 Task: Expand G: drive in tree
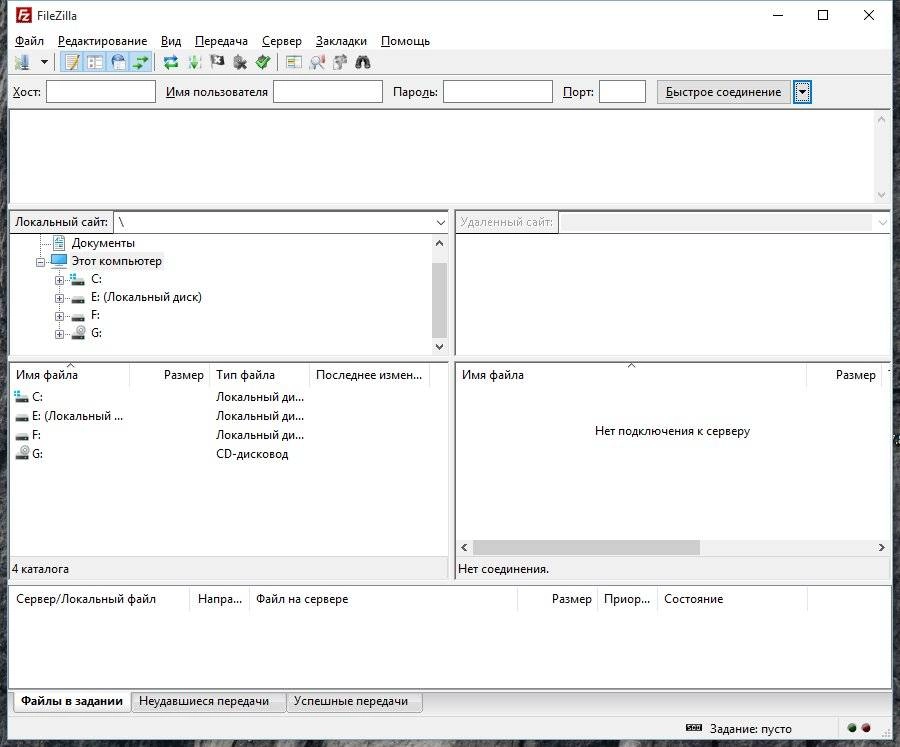click(59, 334)
